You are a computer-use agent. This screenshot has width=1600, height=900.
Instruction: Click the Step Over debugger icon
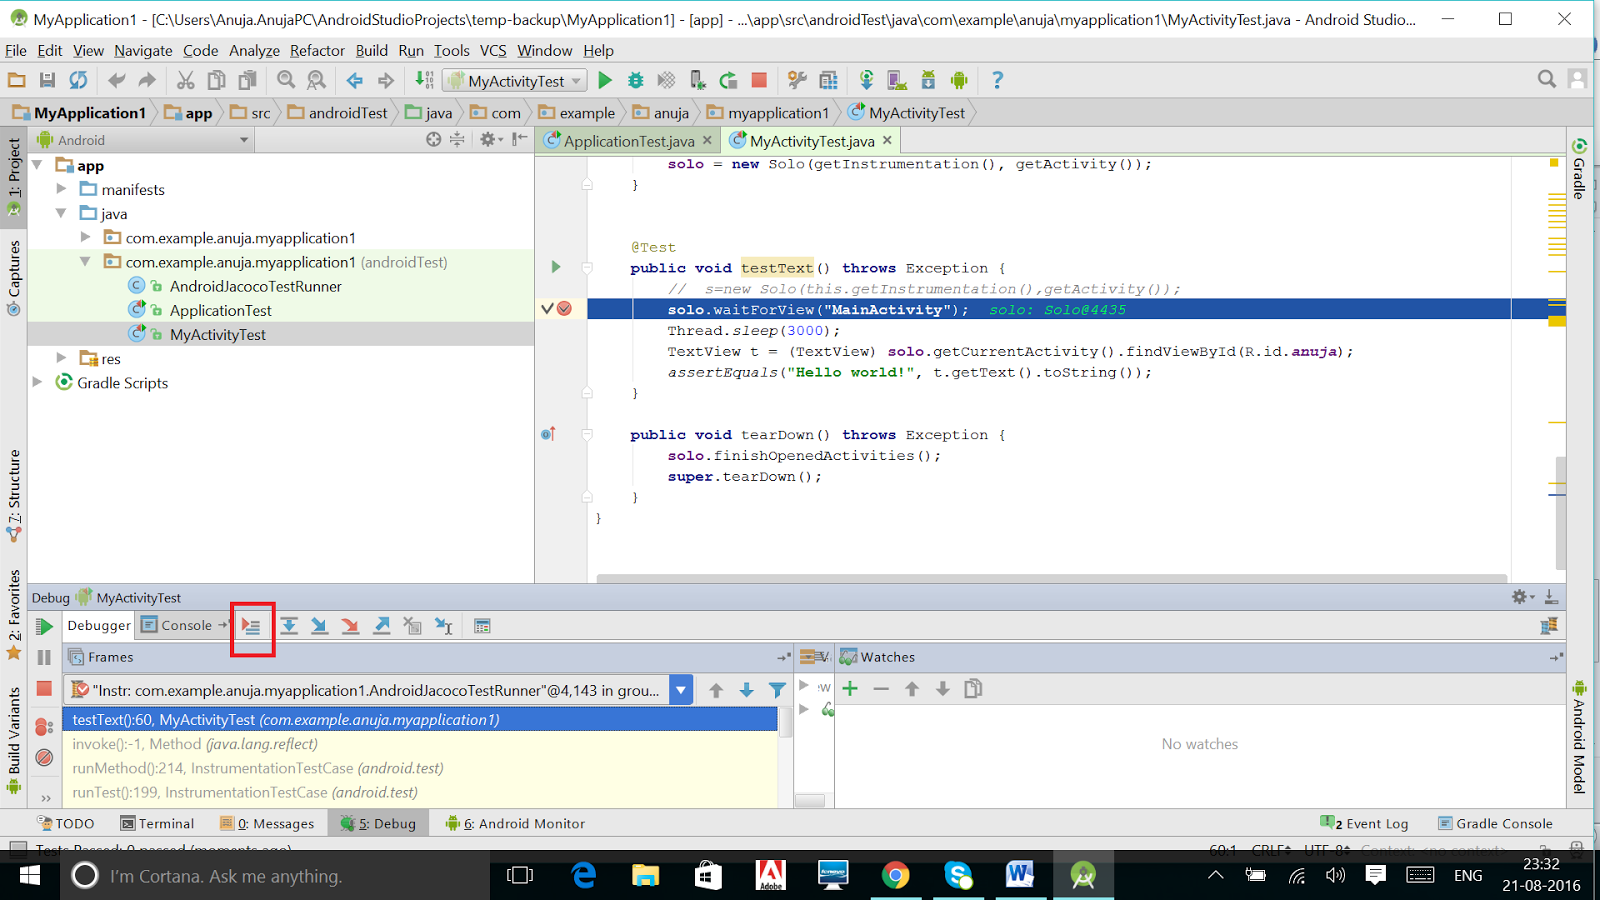pyautogui.click(x=289, y=626)
